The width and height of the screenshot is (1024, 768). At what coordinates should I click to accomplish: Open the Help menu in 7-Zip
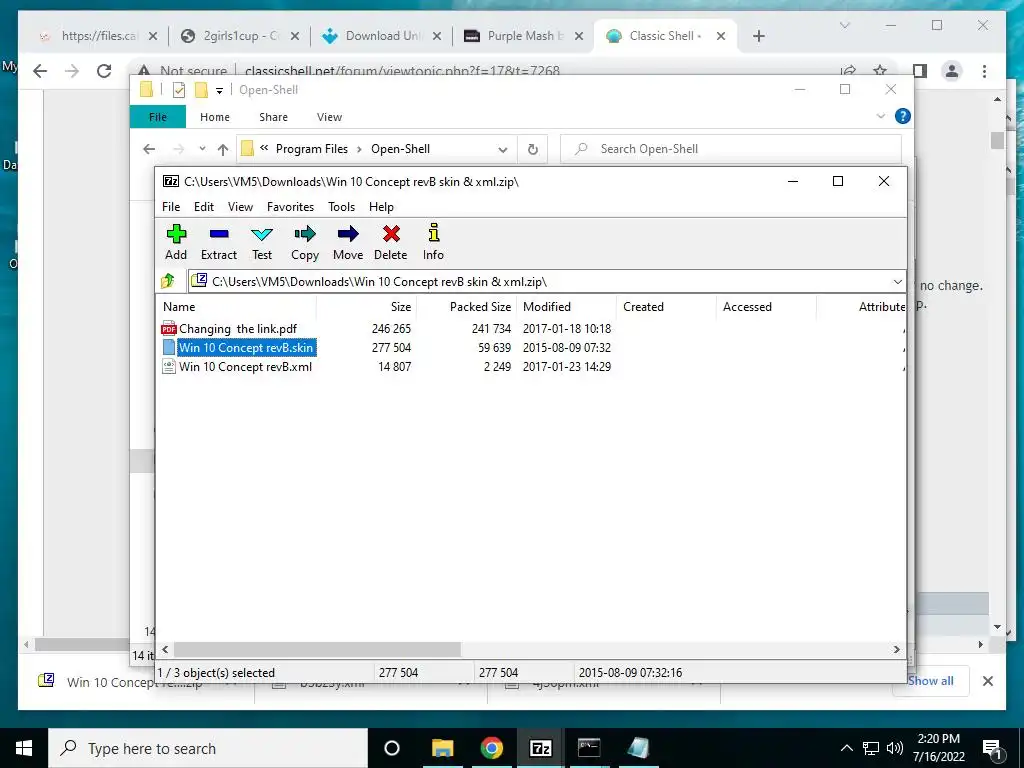(x=381, y=207)
